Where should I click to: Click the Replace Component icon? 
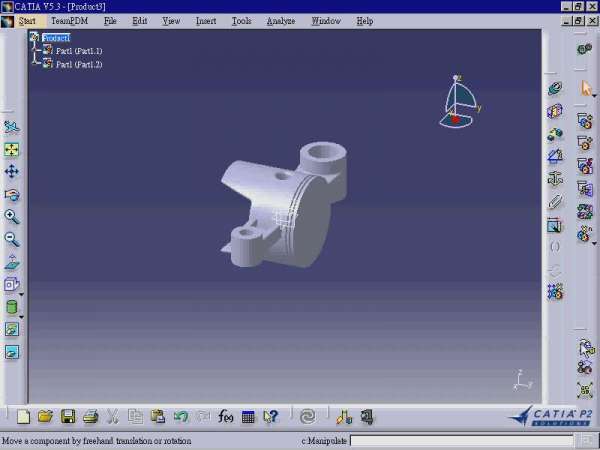[585, 212]
